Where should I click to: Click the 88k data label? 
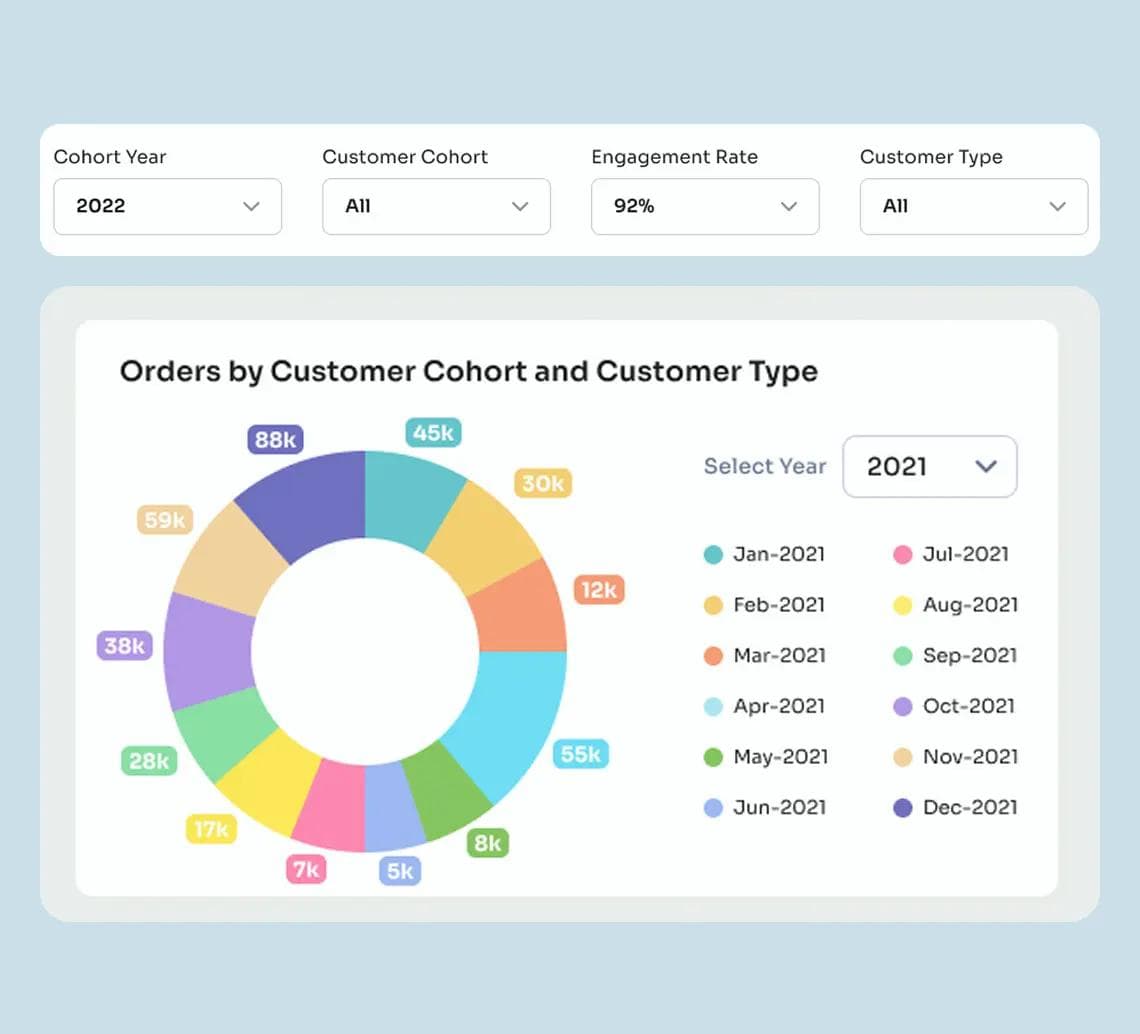[x=276, y=439]
